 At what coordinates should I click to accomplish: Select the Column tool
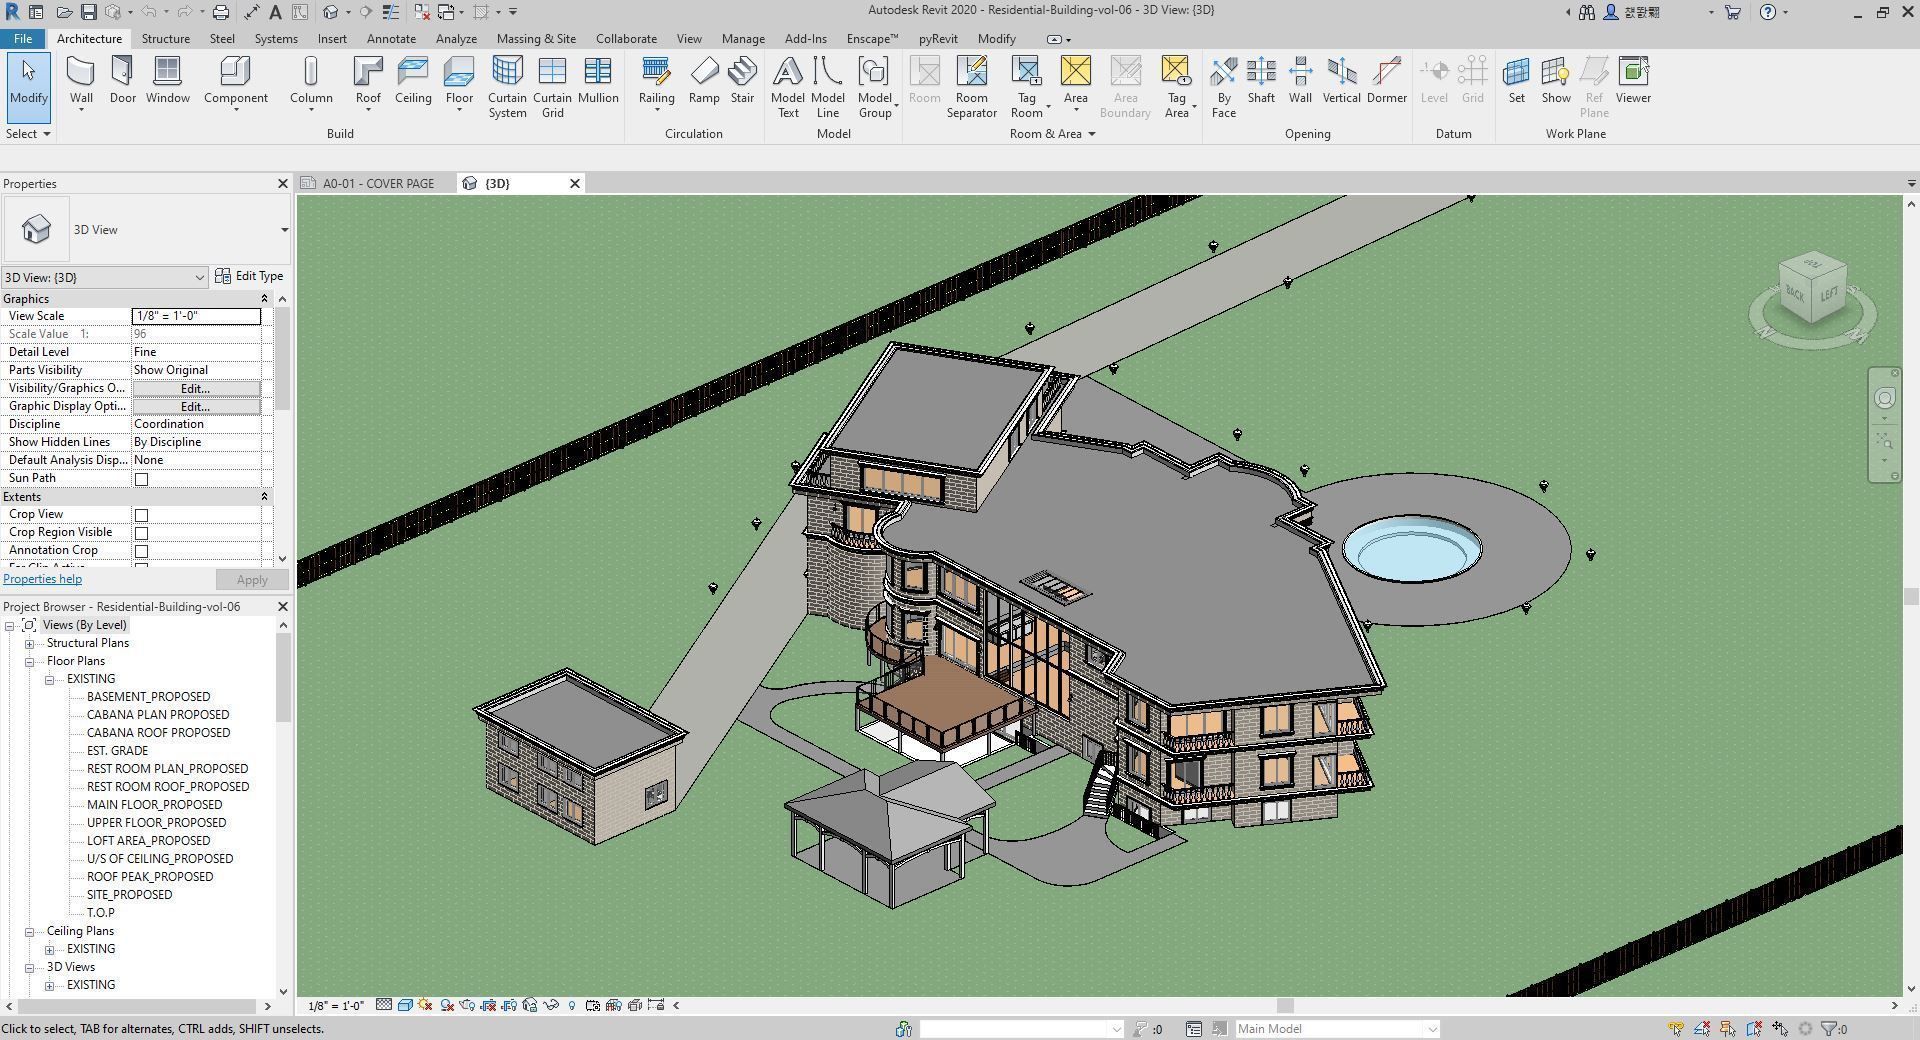tap(311, 81)
